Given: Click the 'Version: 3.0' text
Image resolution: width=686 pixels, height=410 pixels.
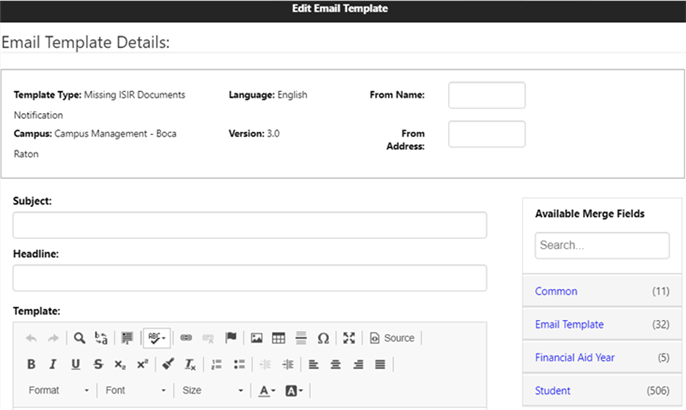Looking at the screenshot, I should [254, 133].
